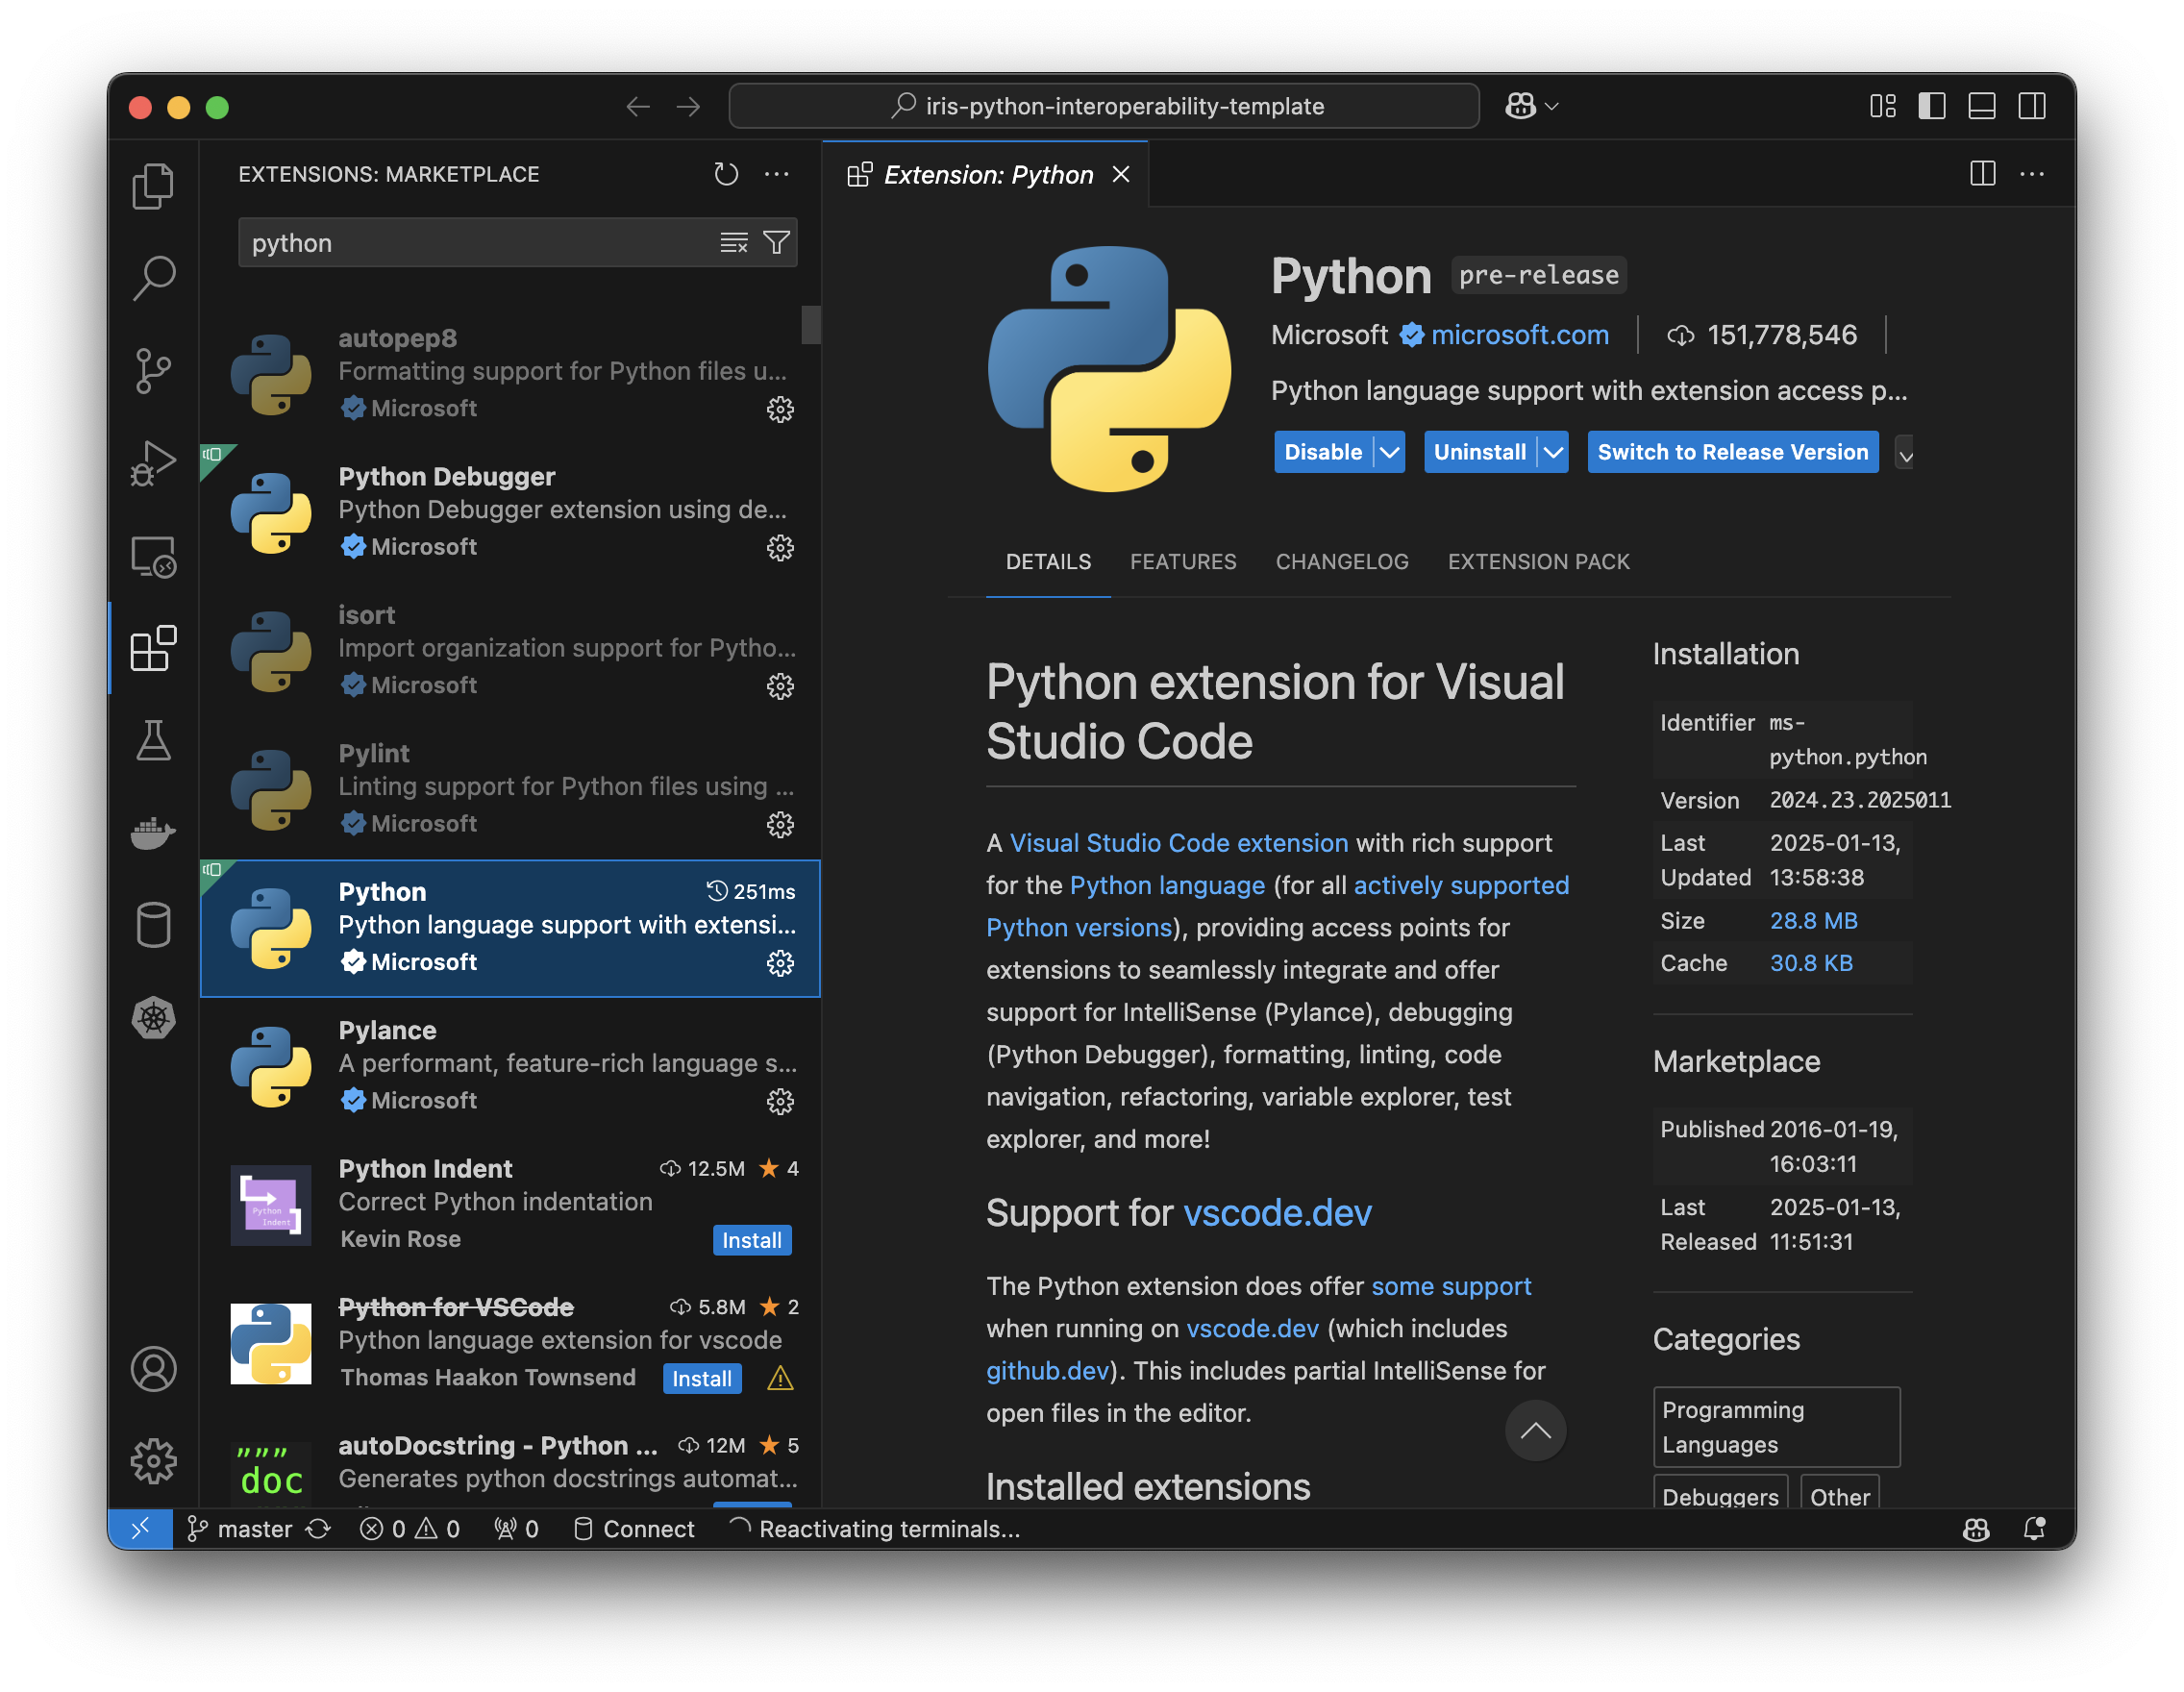Open the filter extensions menu
This screenshot has height=1692, width=2184.
777,243
